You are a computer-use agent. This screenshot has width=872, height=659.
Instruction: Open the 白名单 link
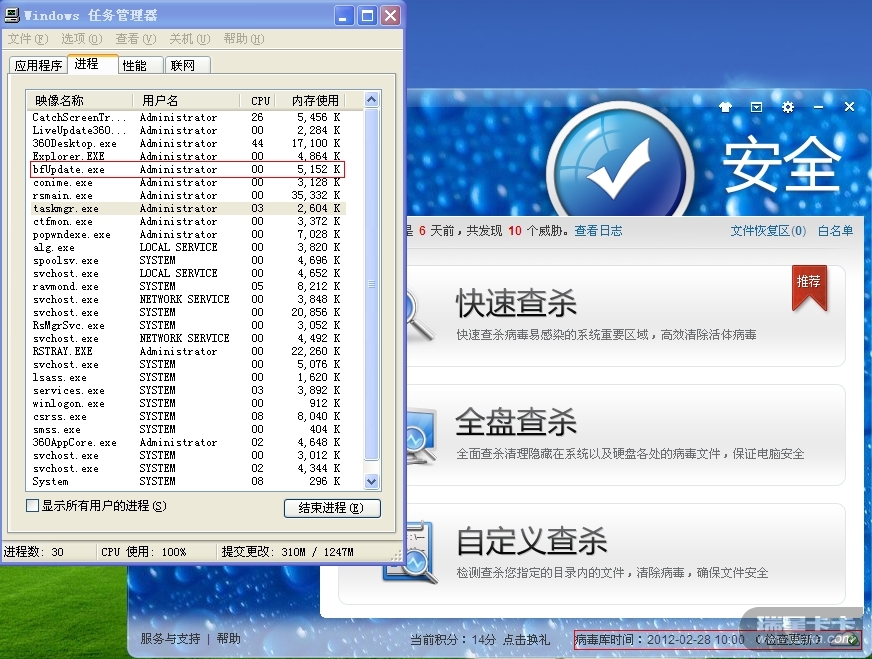(x=835, y=231)
